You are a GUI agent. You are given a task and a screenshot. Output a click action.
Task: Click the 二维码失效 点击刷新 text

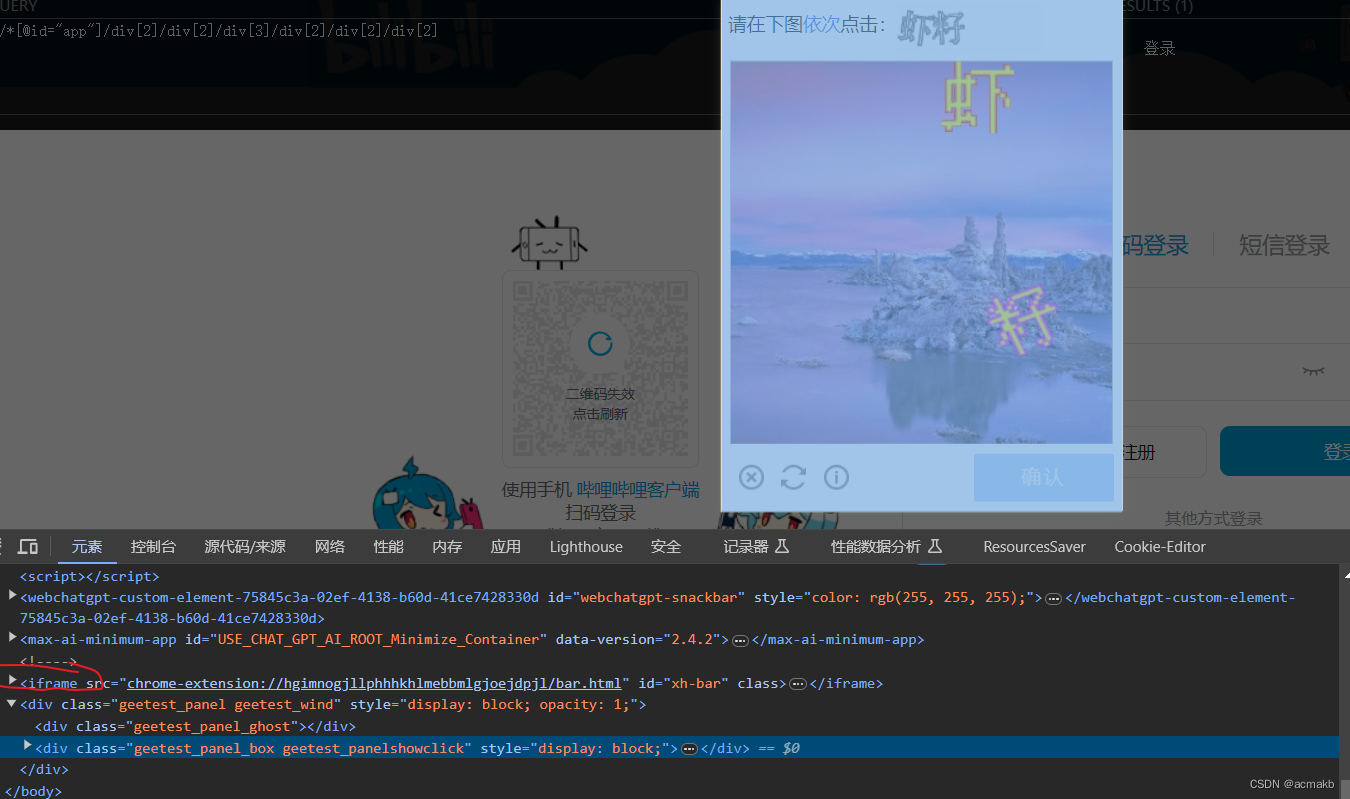pos(600,404)
